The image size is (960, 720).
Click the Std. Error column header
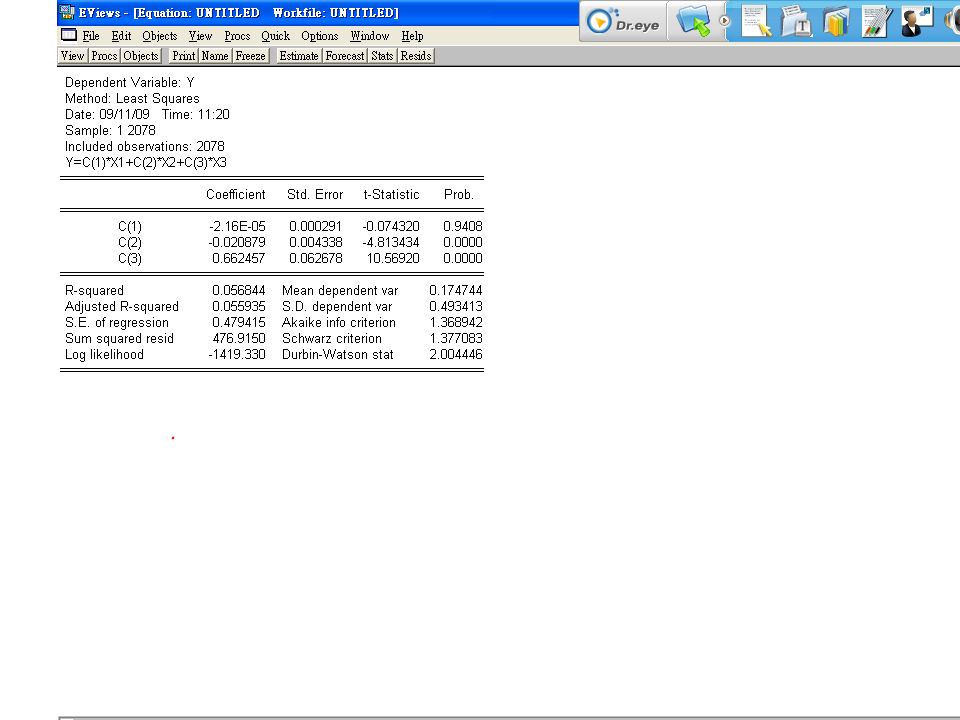pyautogui.click(x=315, y=195)
